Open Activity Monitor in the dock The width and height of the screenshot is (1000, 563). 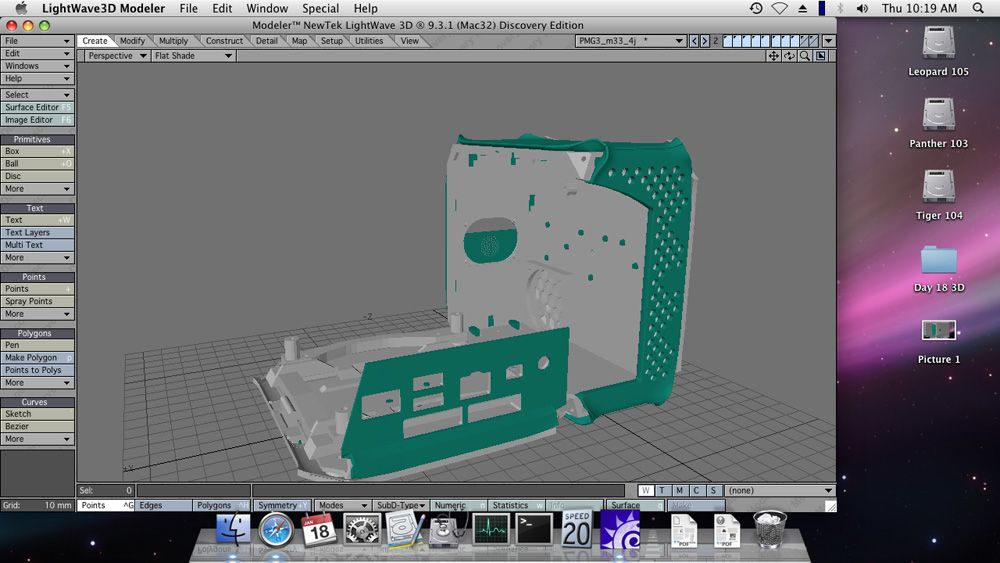point(491,530)
